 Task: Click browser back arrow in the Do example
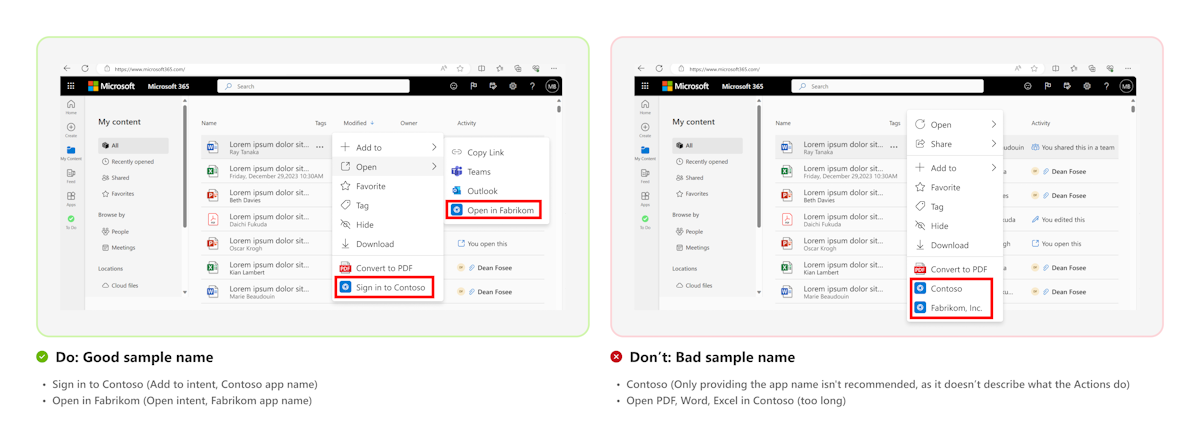click(67, 69)
